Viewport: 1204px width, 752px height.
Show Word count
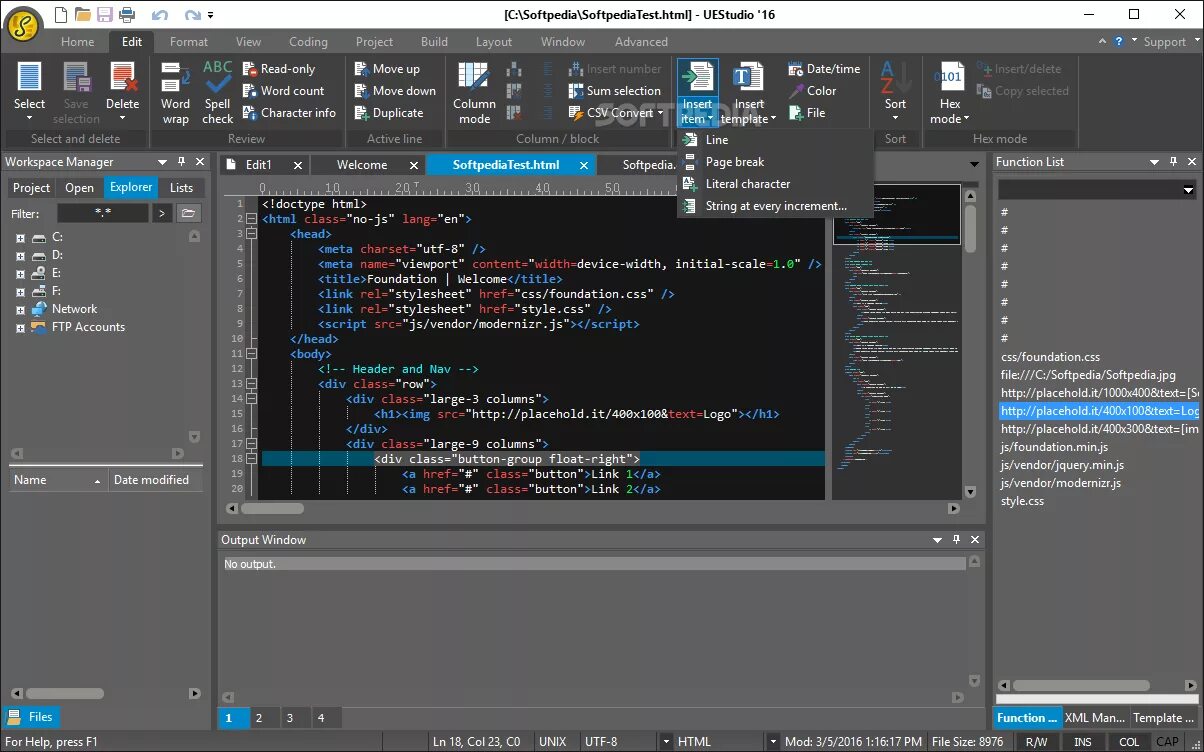(283, 91)
